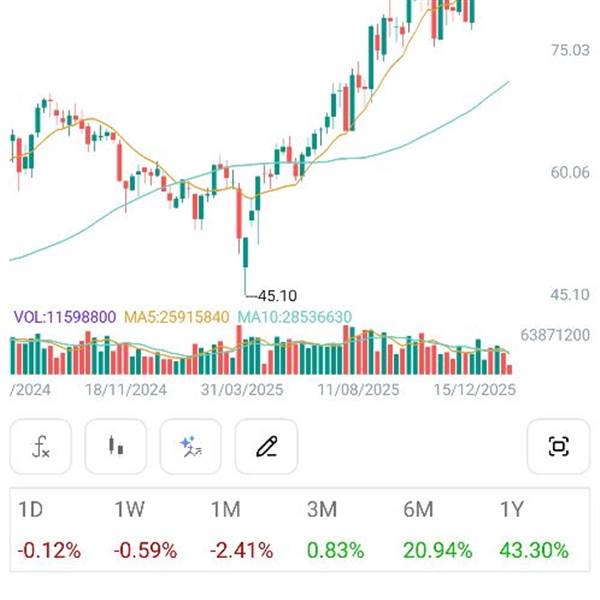Select the 6M performance period
The image size is (600, 600).
point(418,510)
